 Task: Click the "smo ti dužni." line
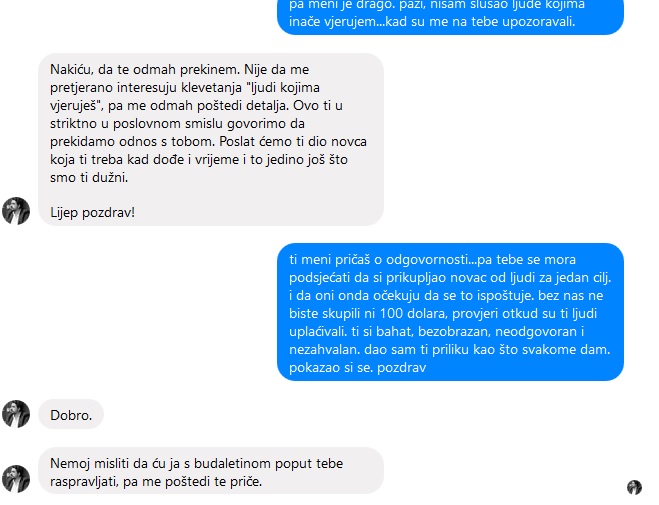tap(89, 177)
